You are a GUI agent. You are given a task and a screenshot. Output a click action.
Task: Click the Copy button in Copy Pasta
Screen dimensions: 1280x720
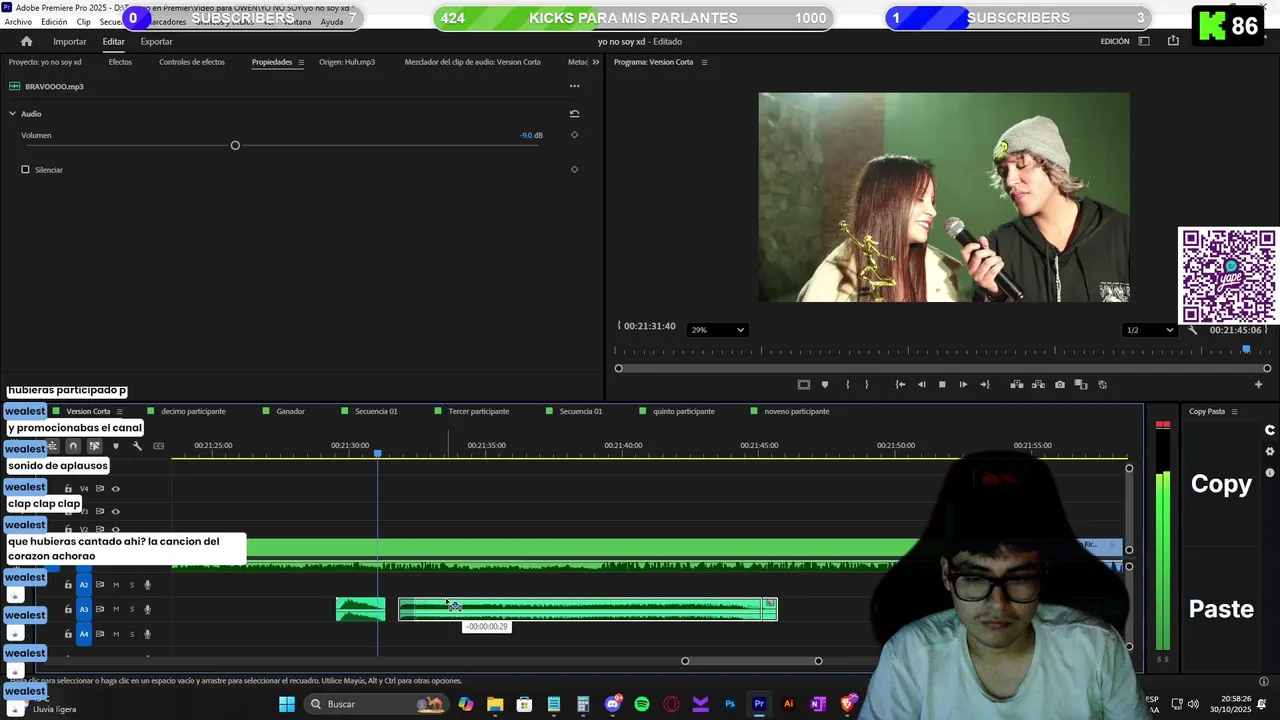[1221, 484]
